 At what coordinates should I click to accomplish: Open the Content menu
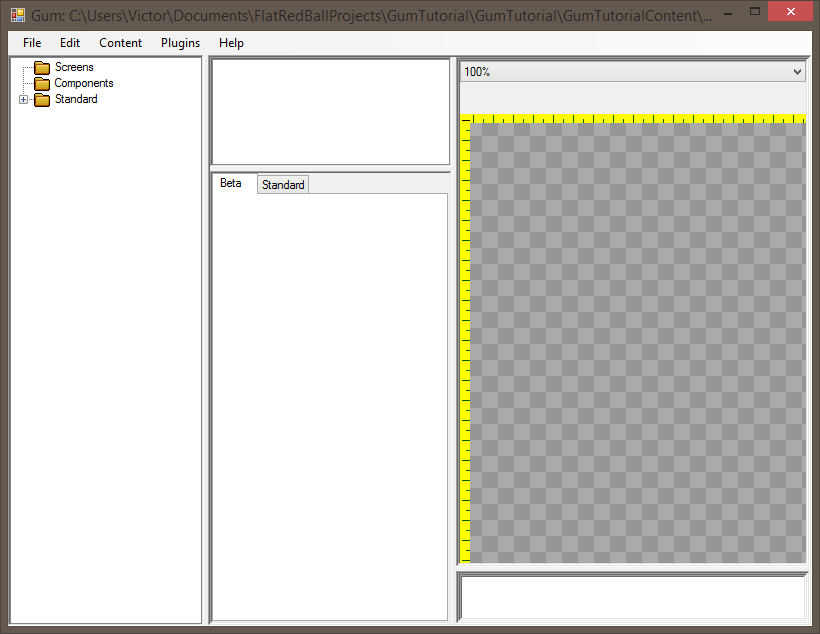[x=120, y=43]
